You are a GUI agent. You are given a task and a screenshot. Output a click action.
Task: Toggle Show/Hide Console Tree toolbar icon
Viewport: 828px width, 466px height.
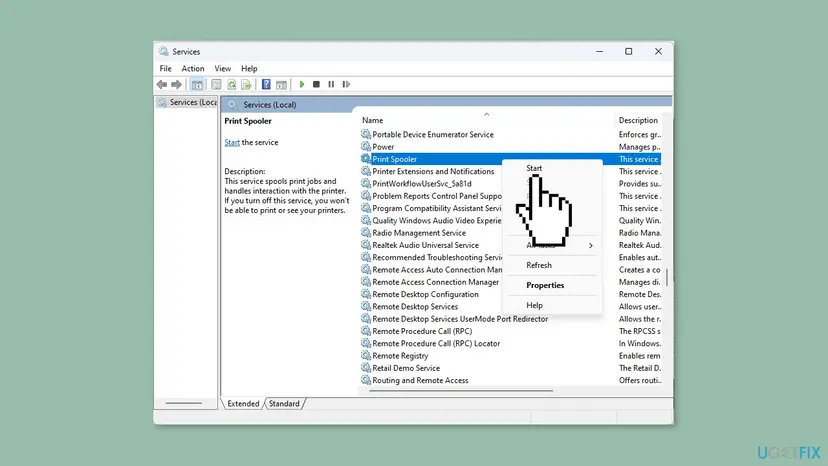[x=197, y=85]
